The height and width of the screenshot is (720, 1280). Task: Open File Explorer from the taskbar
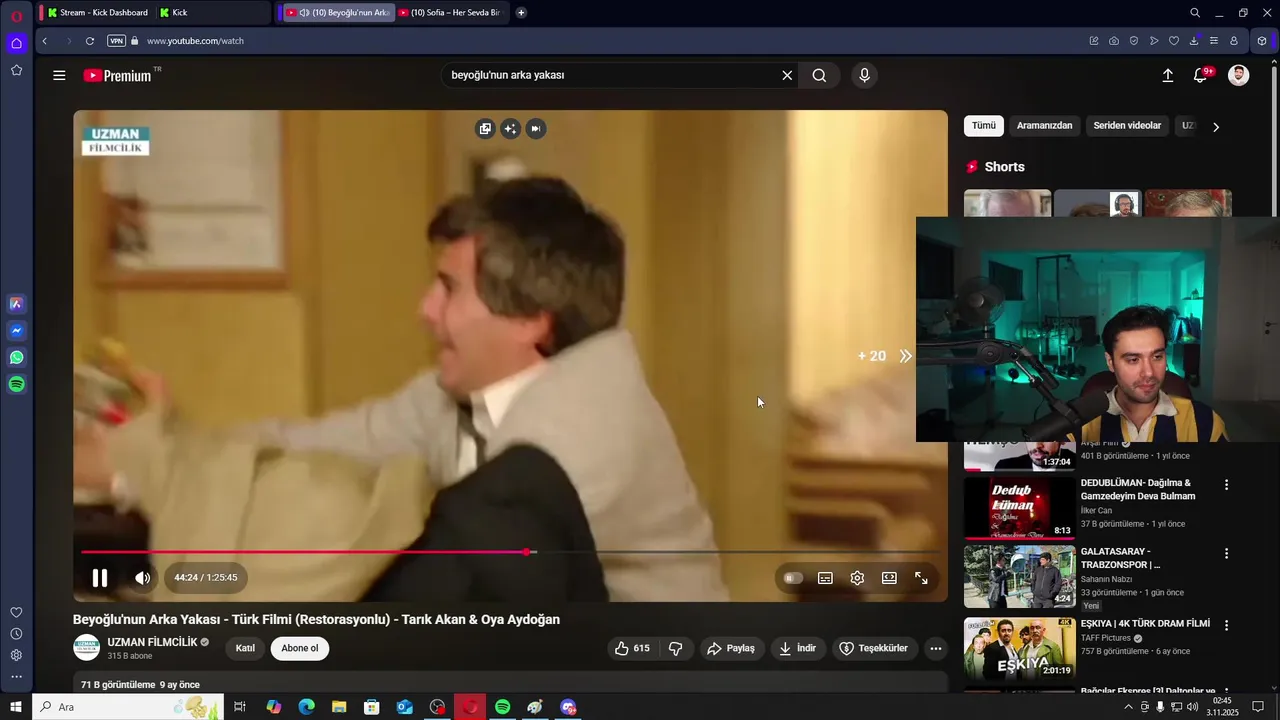[x=339, y=707]
